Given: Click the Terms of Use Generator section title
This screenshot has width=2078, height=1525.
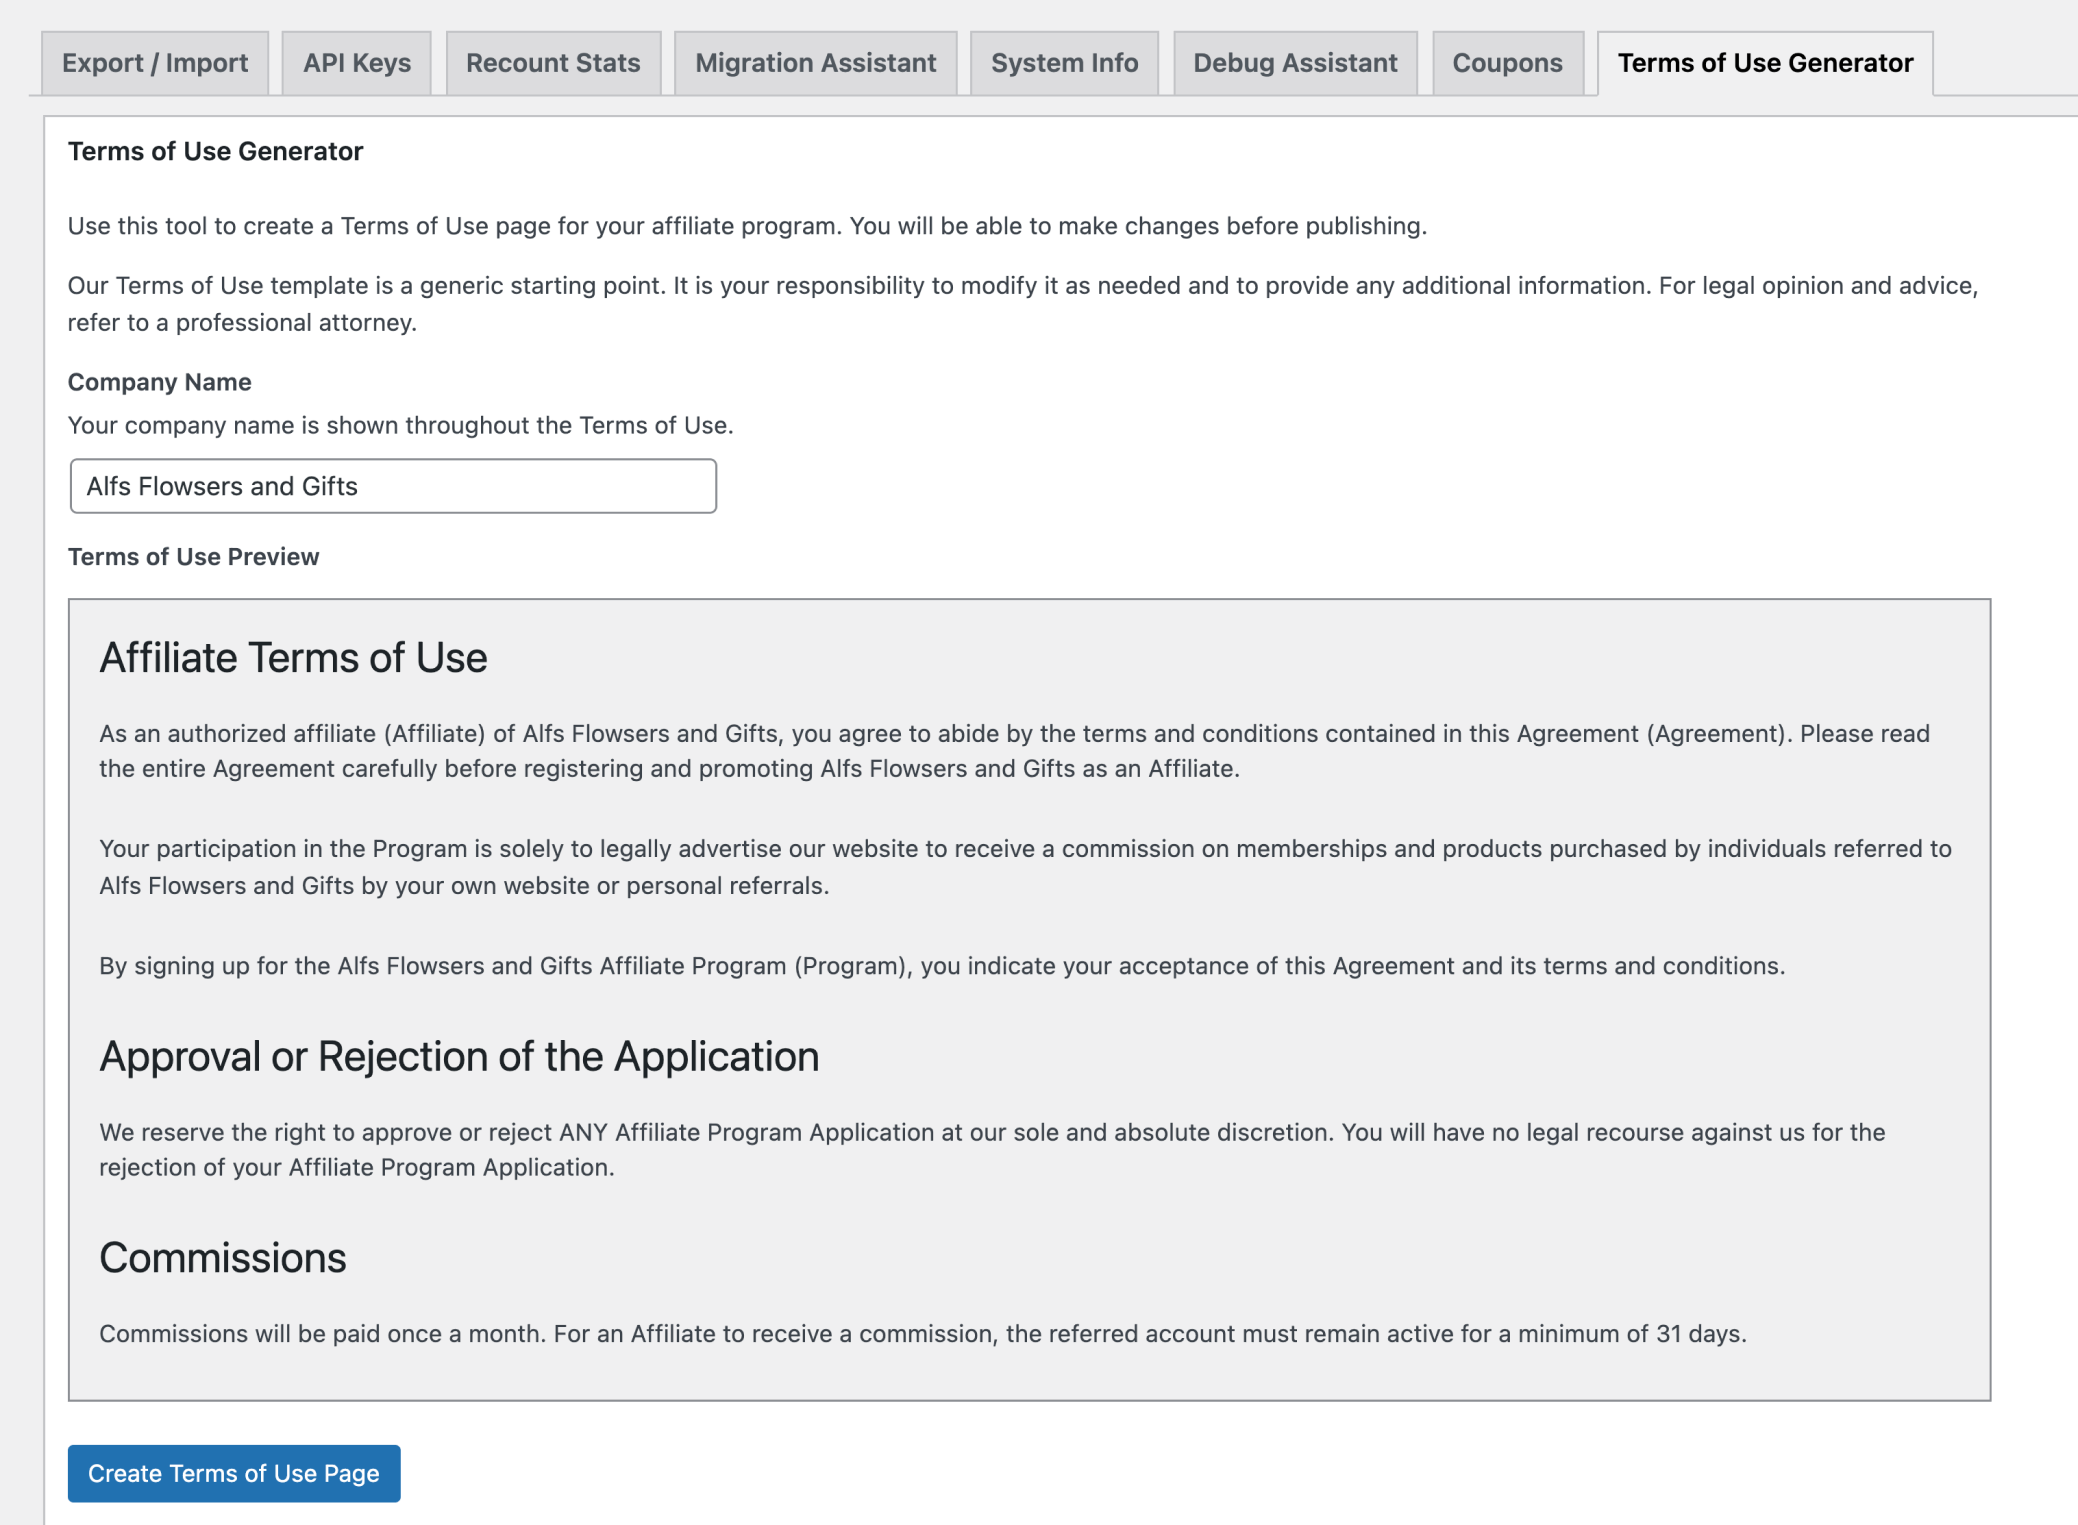Looking at the screenshot, I should (215, 151).
